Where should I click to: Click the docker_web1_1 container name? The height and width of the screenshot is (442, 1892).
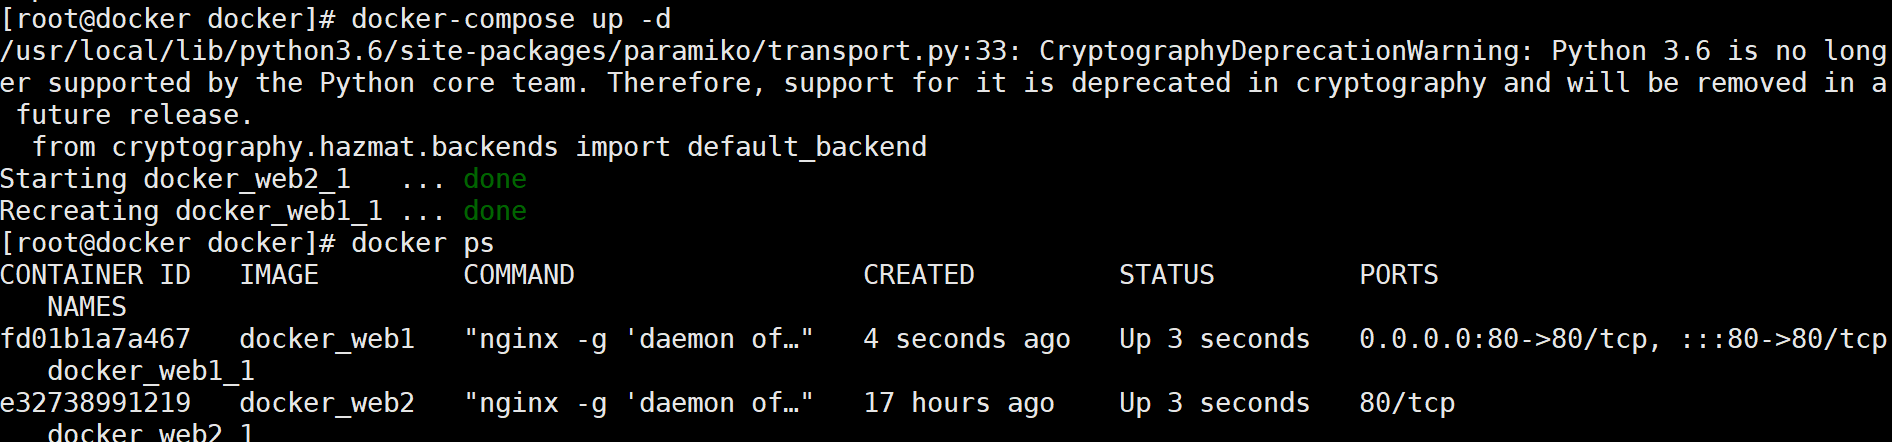point(151,371)
